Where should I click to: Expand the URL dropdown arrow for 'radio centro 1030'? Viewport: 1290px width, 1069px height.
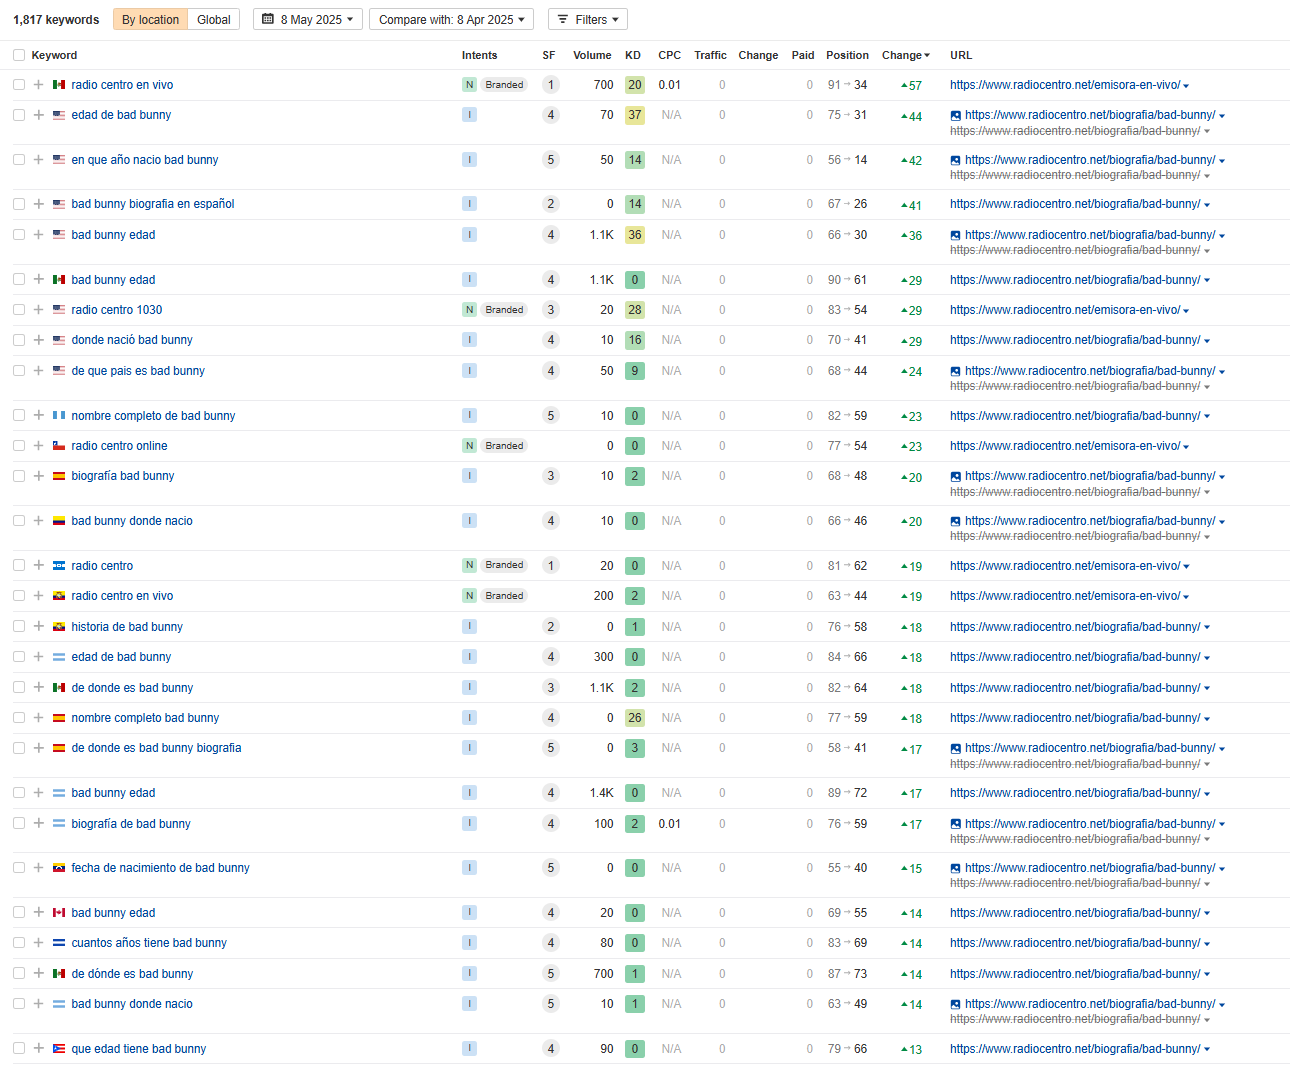[1186, 311]
